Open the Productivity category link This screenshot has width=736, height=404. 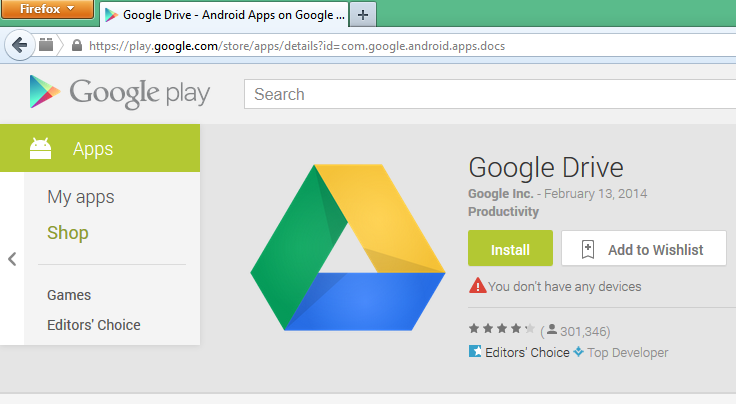coord(503,212)
